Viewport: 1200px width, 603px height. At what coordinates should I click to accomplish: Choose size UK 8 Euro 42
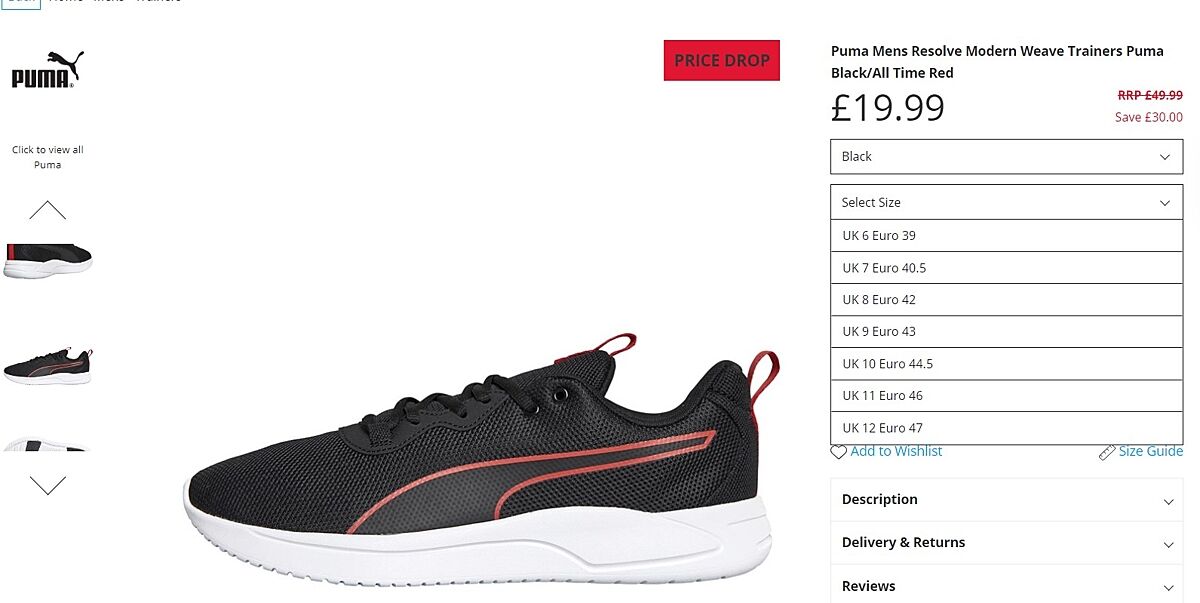coord(1007,300)
